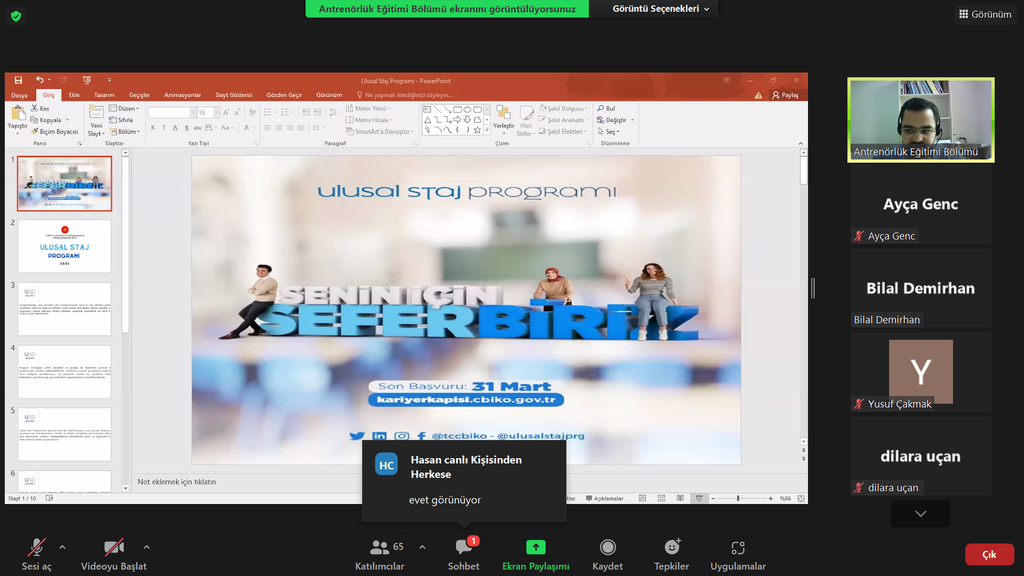Open participants options arrow next to Katılımcılar
The width and height of the screenshot is (1024, 576).
coord(422,547)
